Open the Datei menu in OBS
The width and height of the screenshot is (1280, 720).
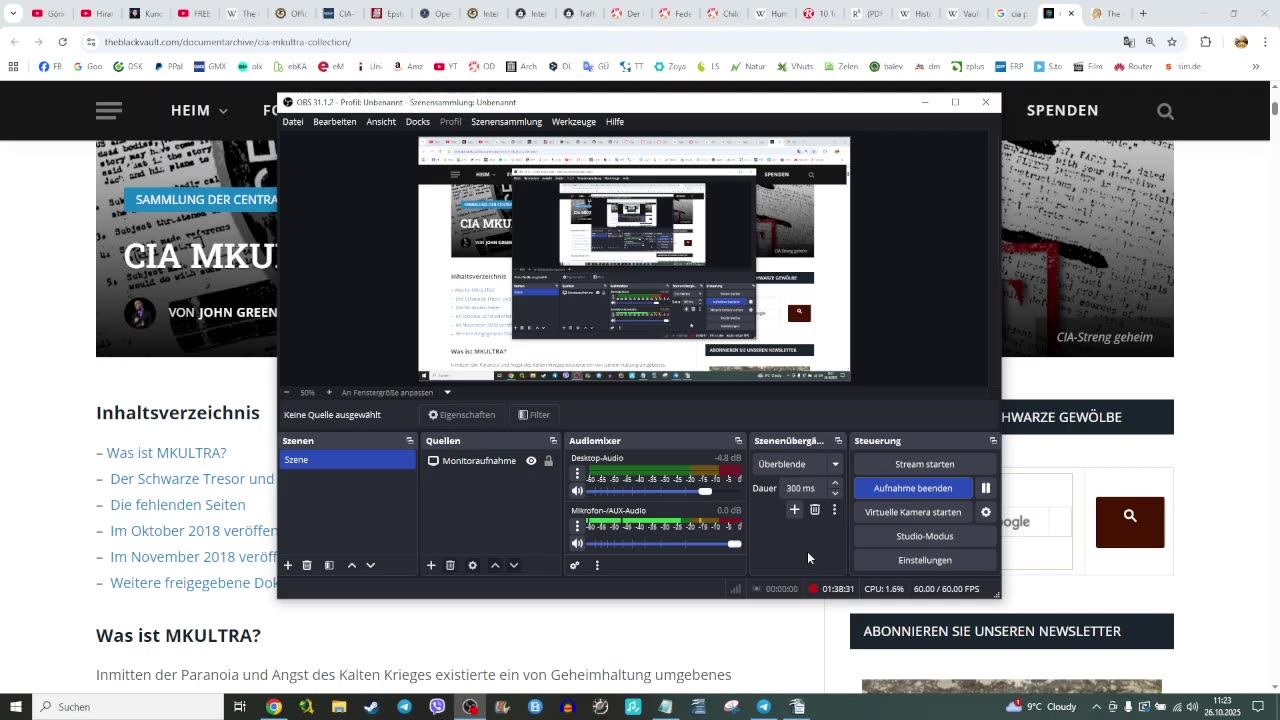click(x=293, y=122)
